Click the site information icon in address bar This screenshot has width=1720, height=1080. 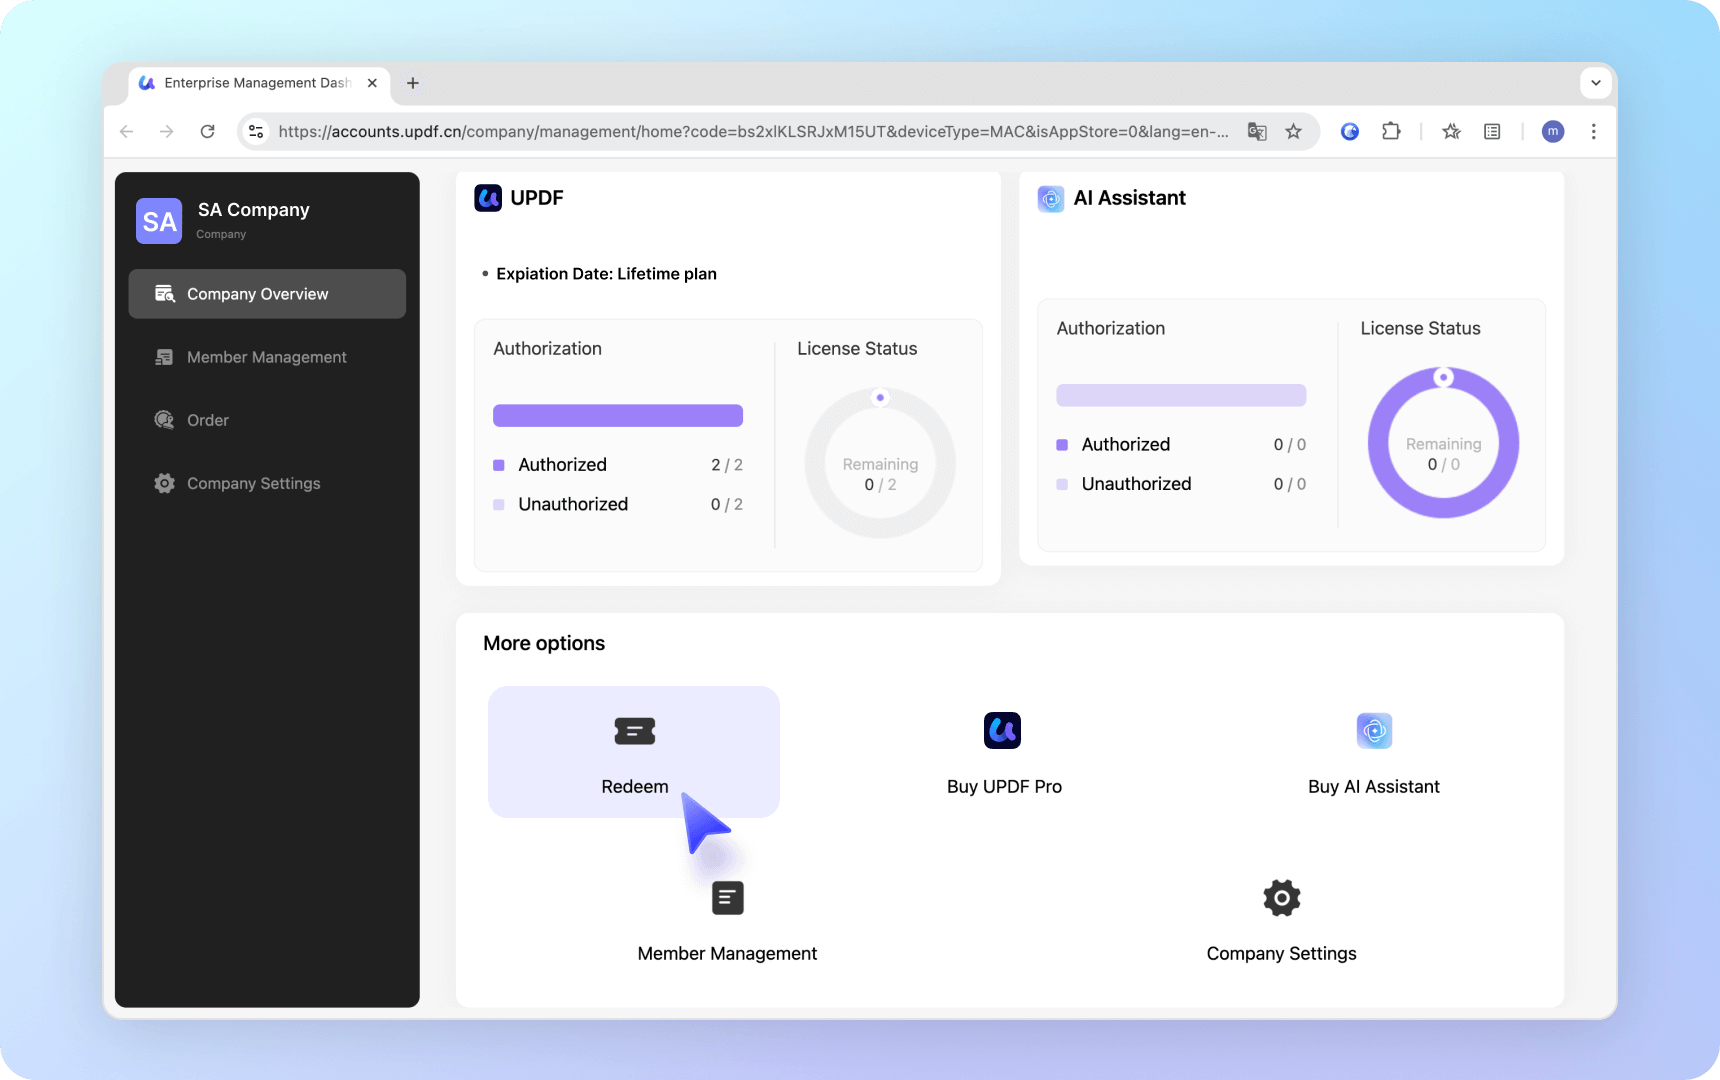coord(256,131)
